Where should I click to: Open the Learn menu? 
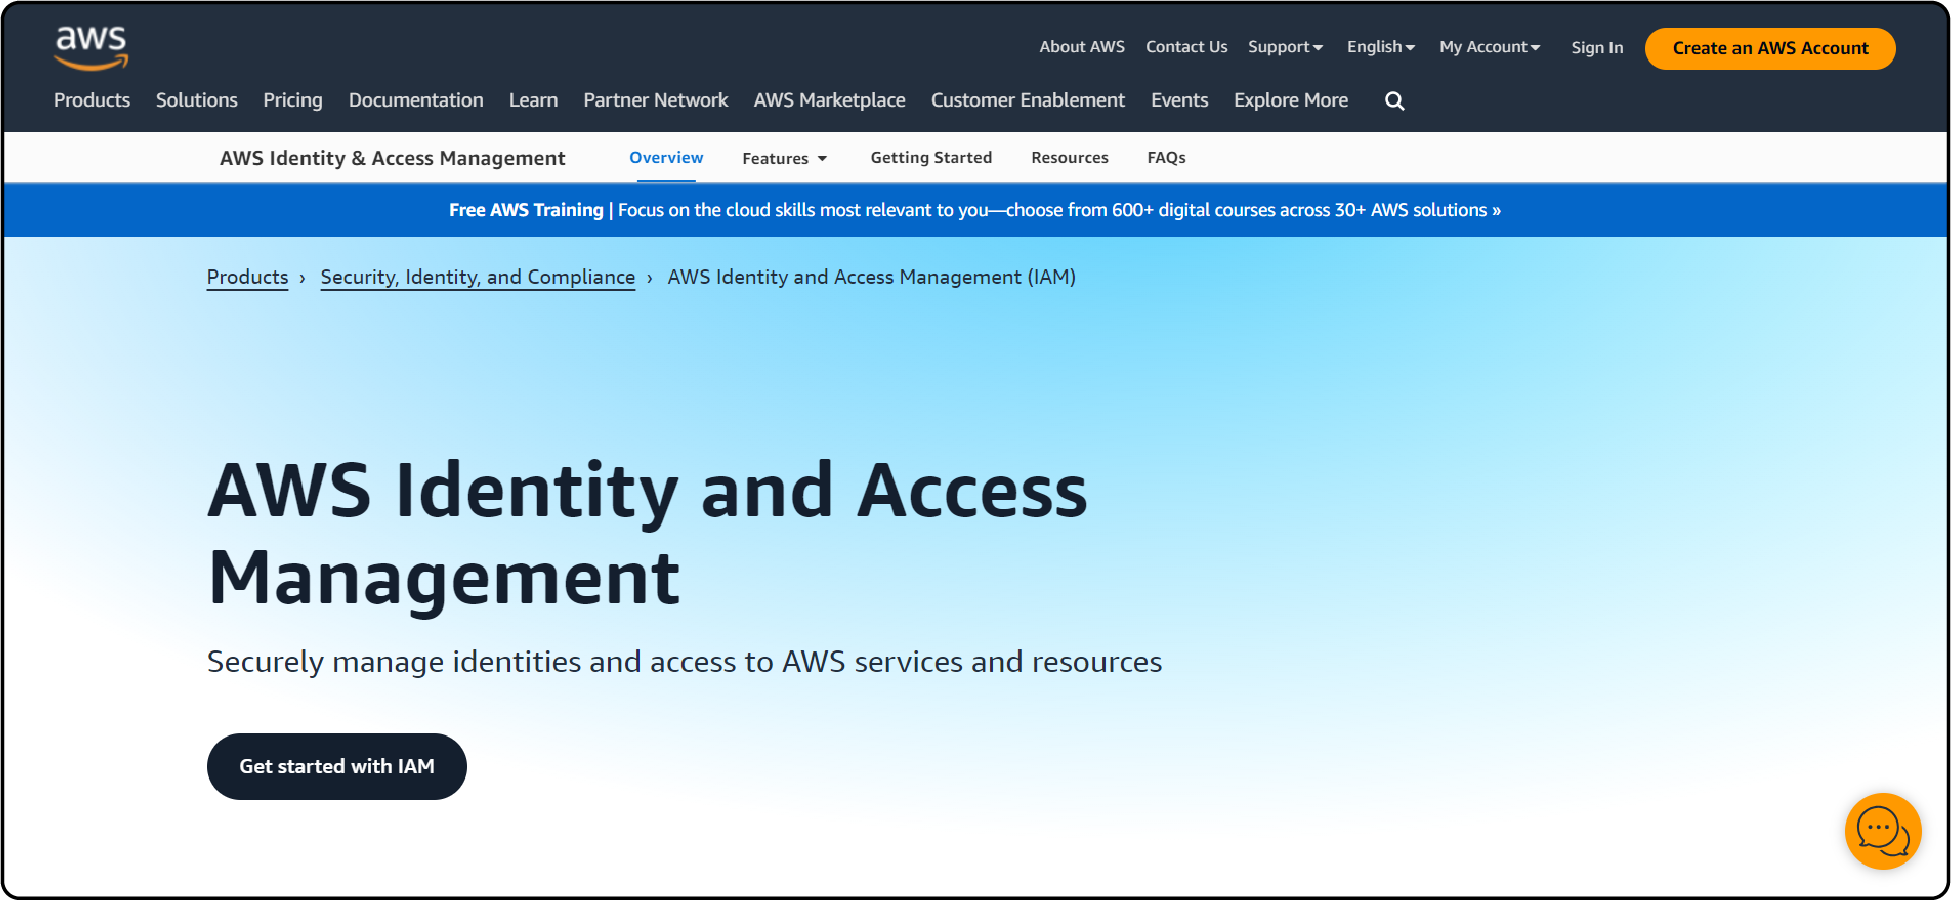pos(533,100)
